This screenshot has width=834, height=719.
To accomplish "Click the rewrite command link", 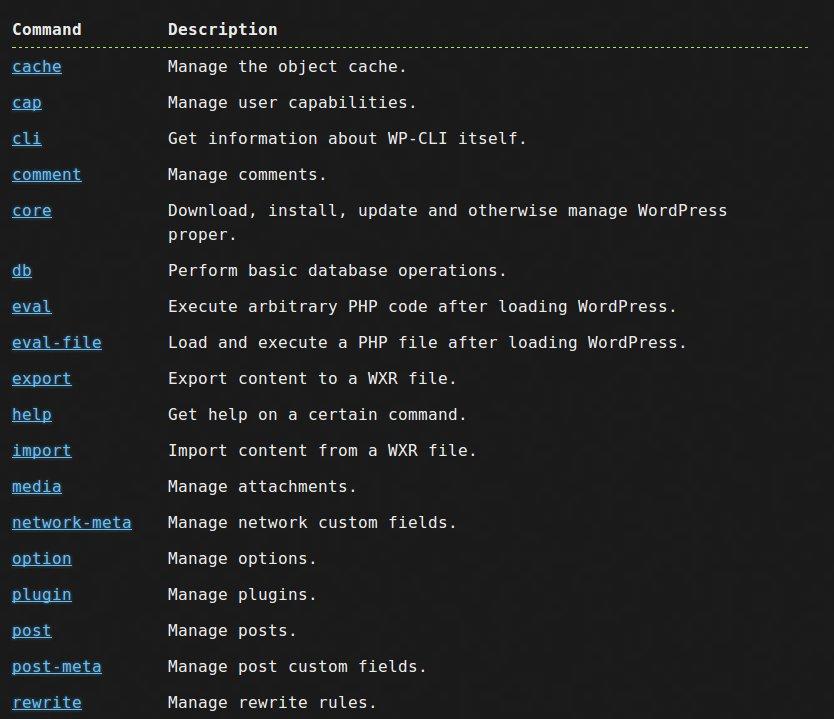I will pyautogui.click(x=47, y=703).
